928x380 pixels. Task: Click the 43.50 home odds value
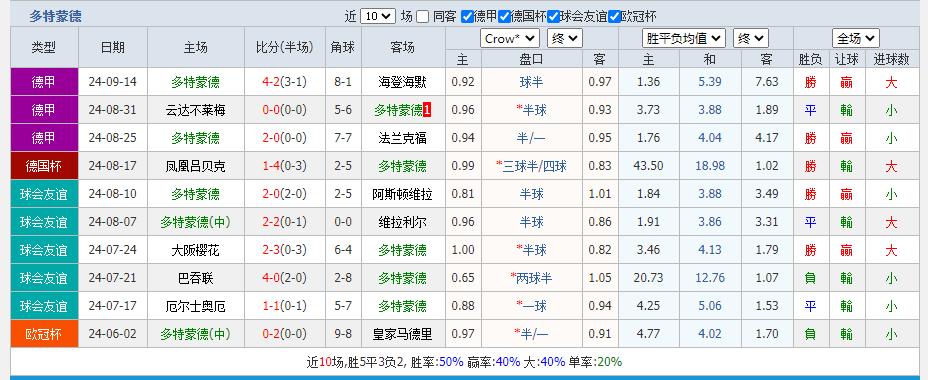[648, 166]
